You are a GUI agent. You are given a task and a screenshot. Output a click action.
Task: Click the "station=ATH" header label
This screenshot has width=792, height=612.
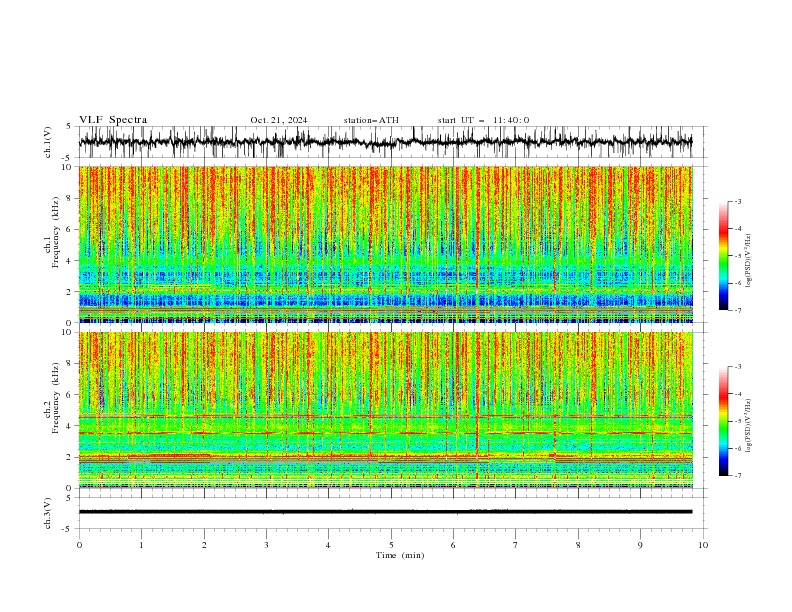click(371, 120)
